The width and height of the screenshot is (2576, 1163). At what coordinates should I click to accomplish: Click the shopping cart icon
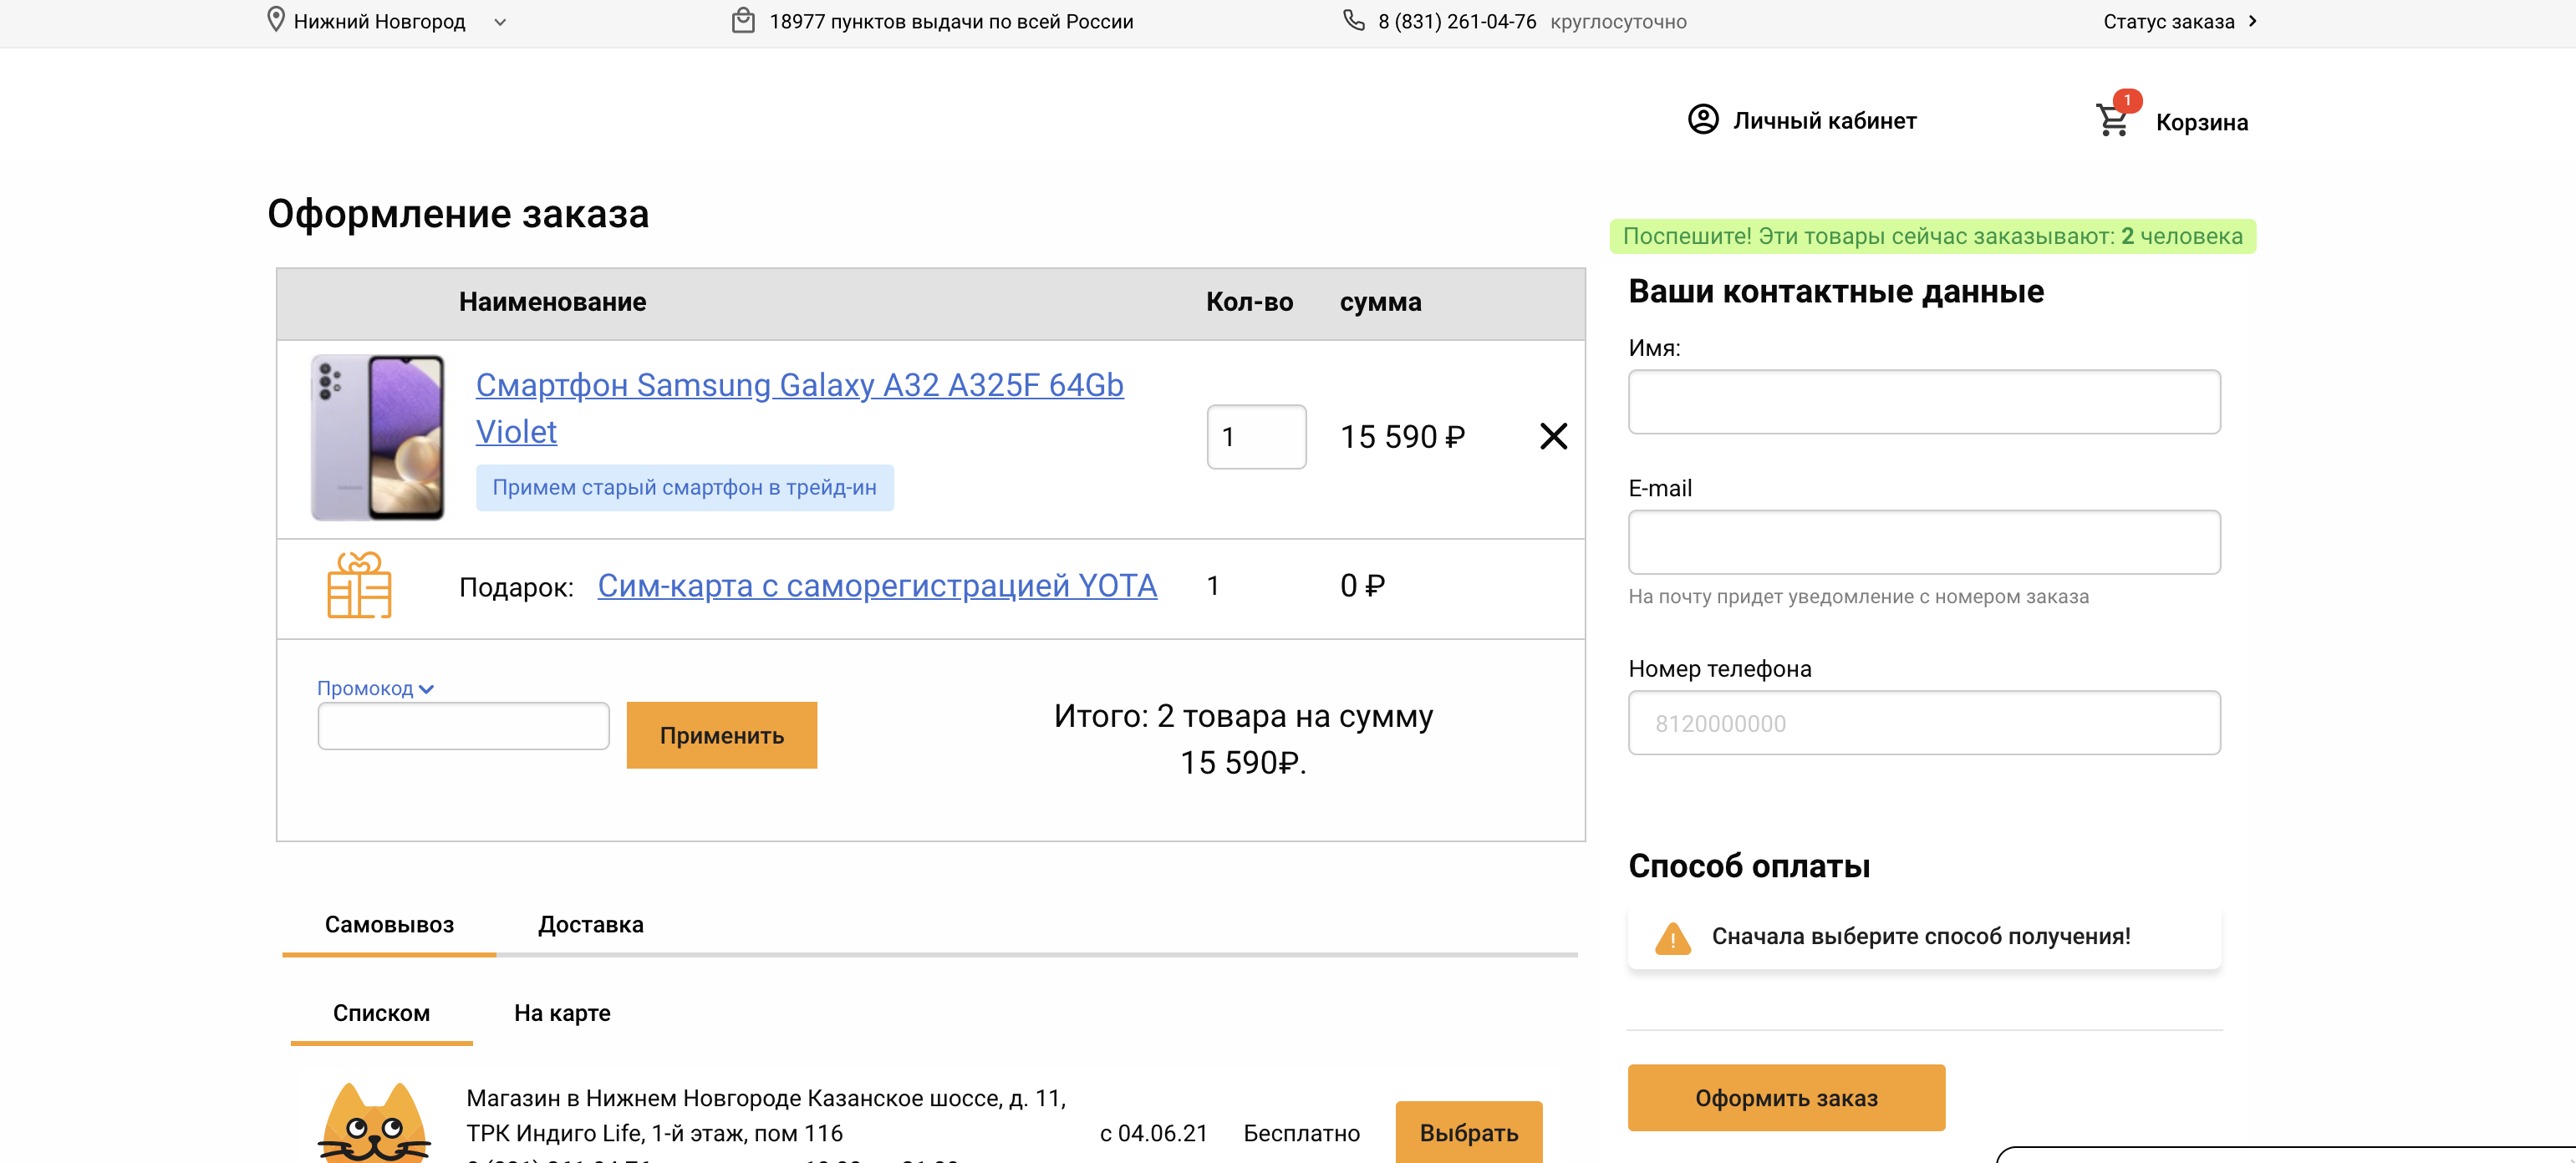point(2112,121)
